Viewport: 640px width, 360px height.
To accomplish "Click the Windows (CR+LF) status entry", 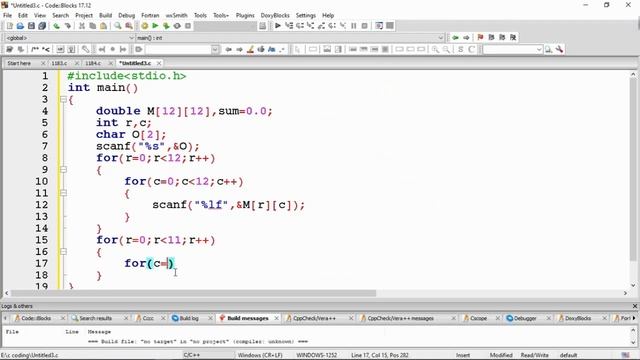I will 260,355.
